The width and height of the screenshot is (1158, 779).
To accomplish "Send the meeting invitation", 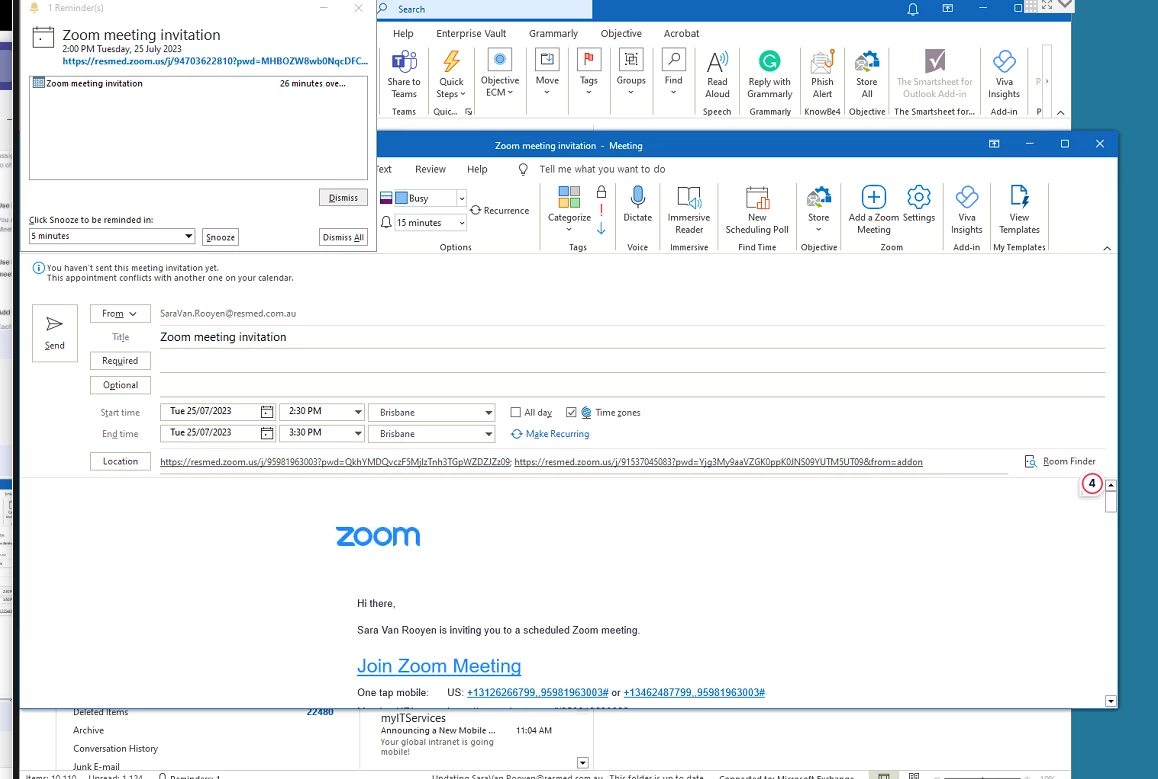I will tap(55, 333).
